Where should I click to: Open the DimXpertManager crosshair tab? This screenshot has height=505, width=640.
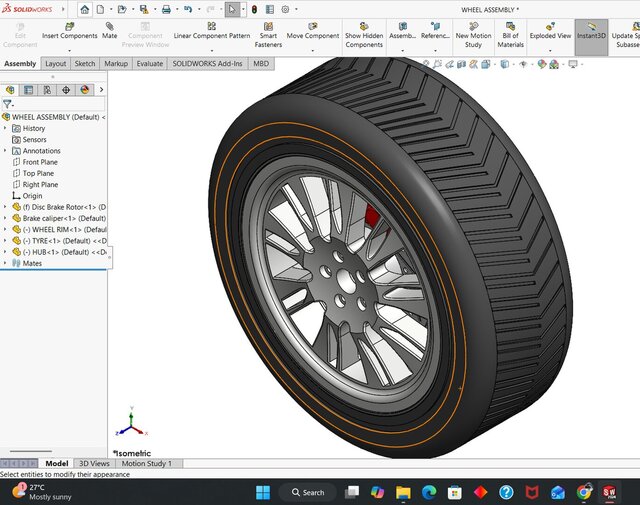coord(66,90)
